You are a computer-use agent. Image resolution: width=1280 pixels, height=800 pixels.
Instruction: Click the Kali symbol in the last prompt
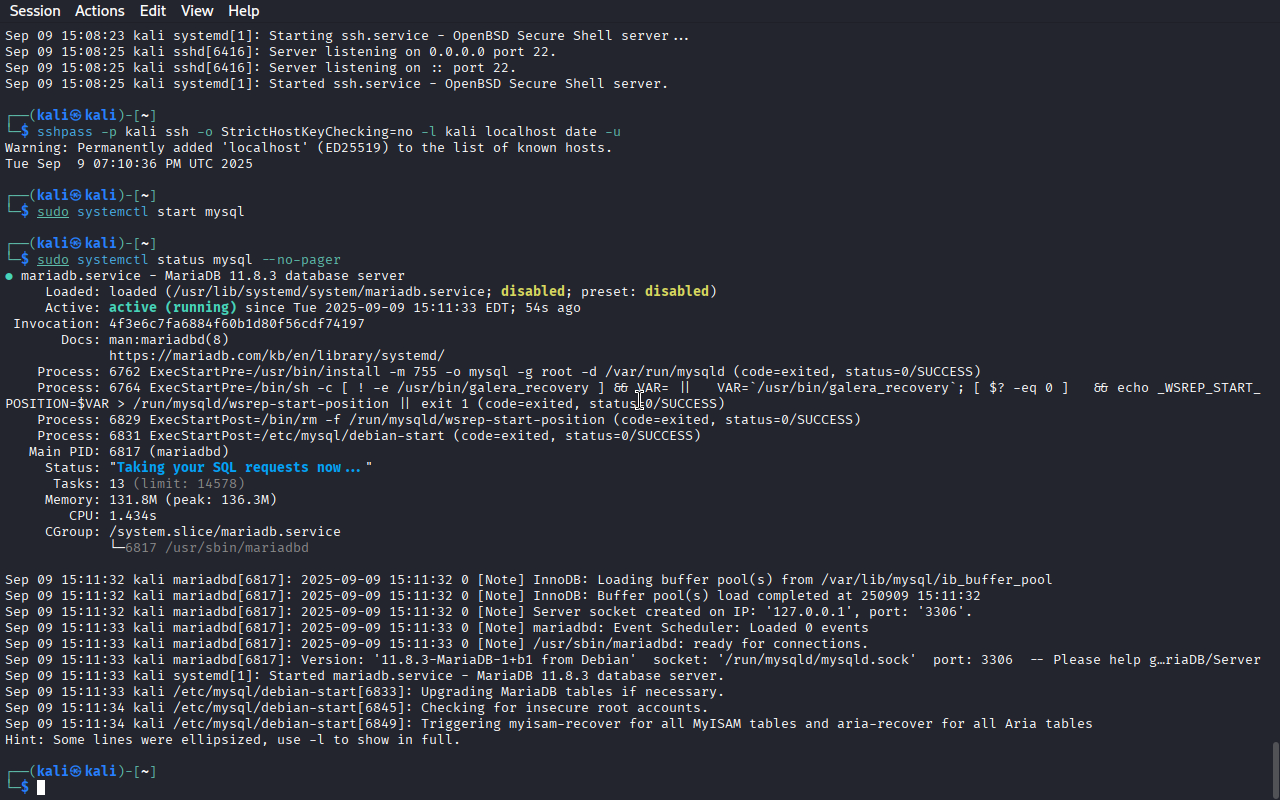[75, 772]
